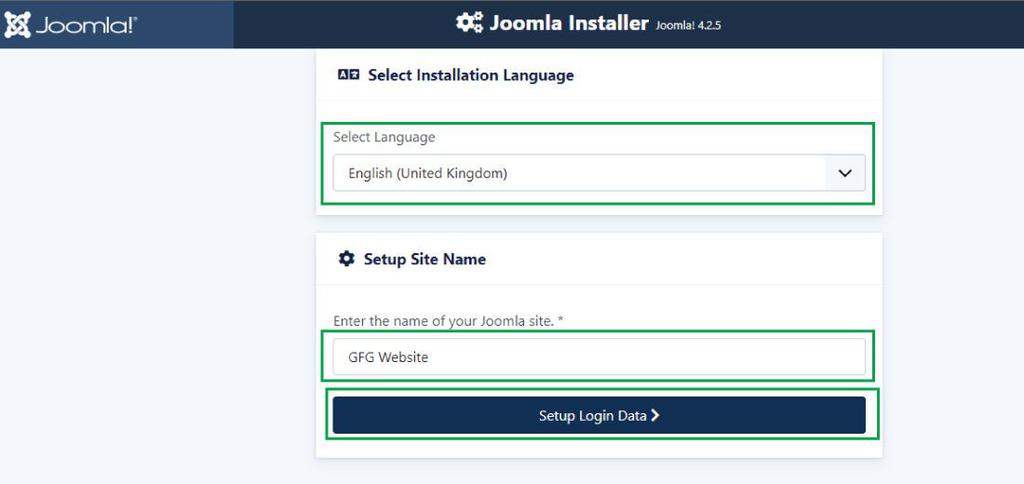Click the Select Installation Language heading
The width and height of the screenshot is (1024, 484).
tap(471, 75)
